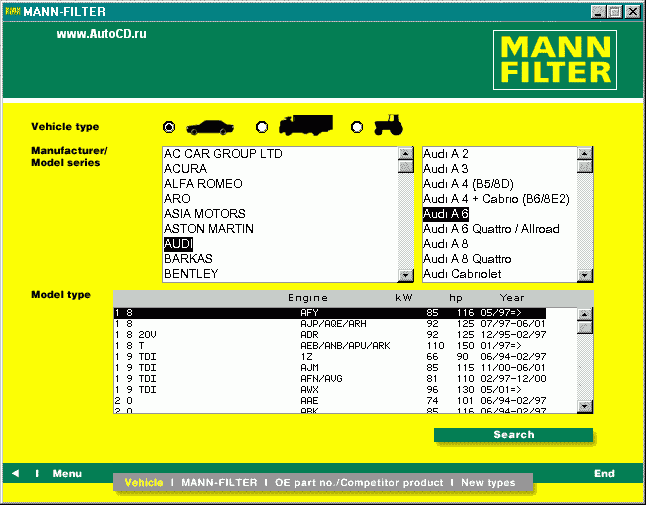The height and width of the screenshot is (505, 646).
Task: Select the 1.8 AFY engine row
Action: click(x=330, y=313)
